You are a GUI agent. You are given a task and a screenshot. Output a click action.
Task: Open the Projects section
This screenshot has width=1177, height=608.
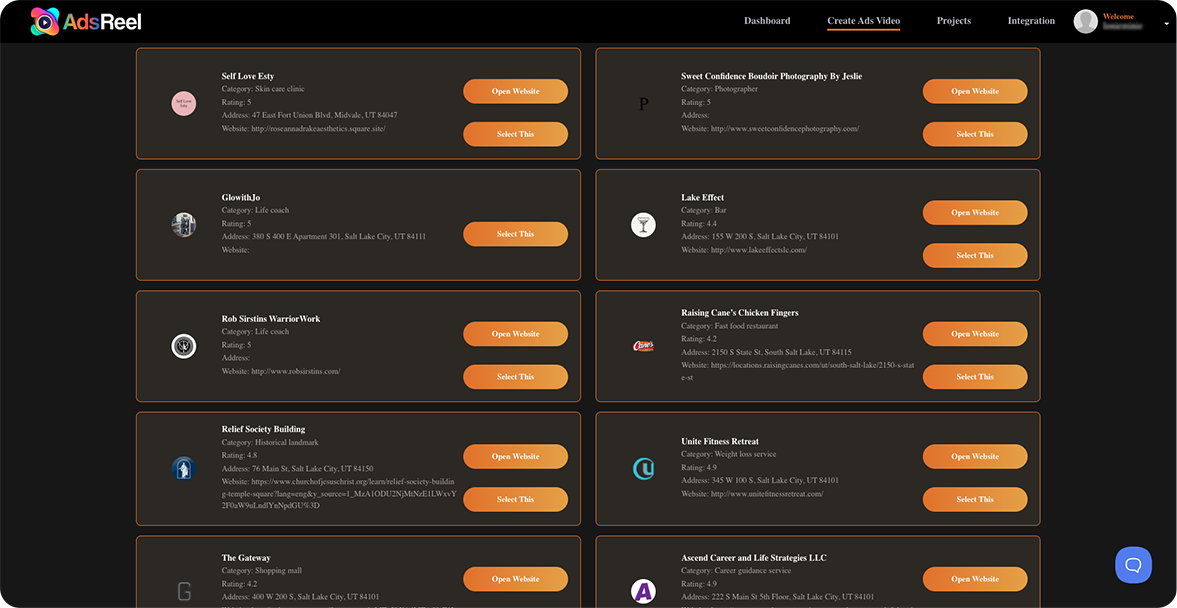(x=953, y=20)
